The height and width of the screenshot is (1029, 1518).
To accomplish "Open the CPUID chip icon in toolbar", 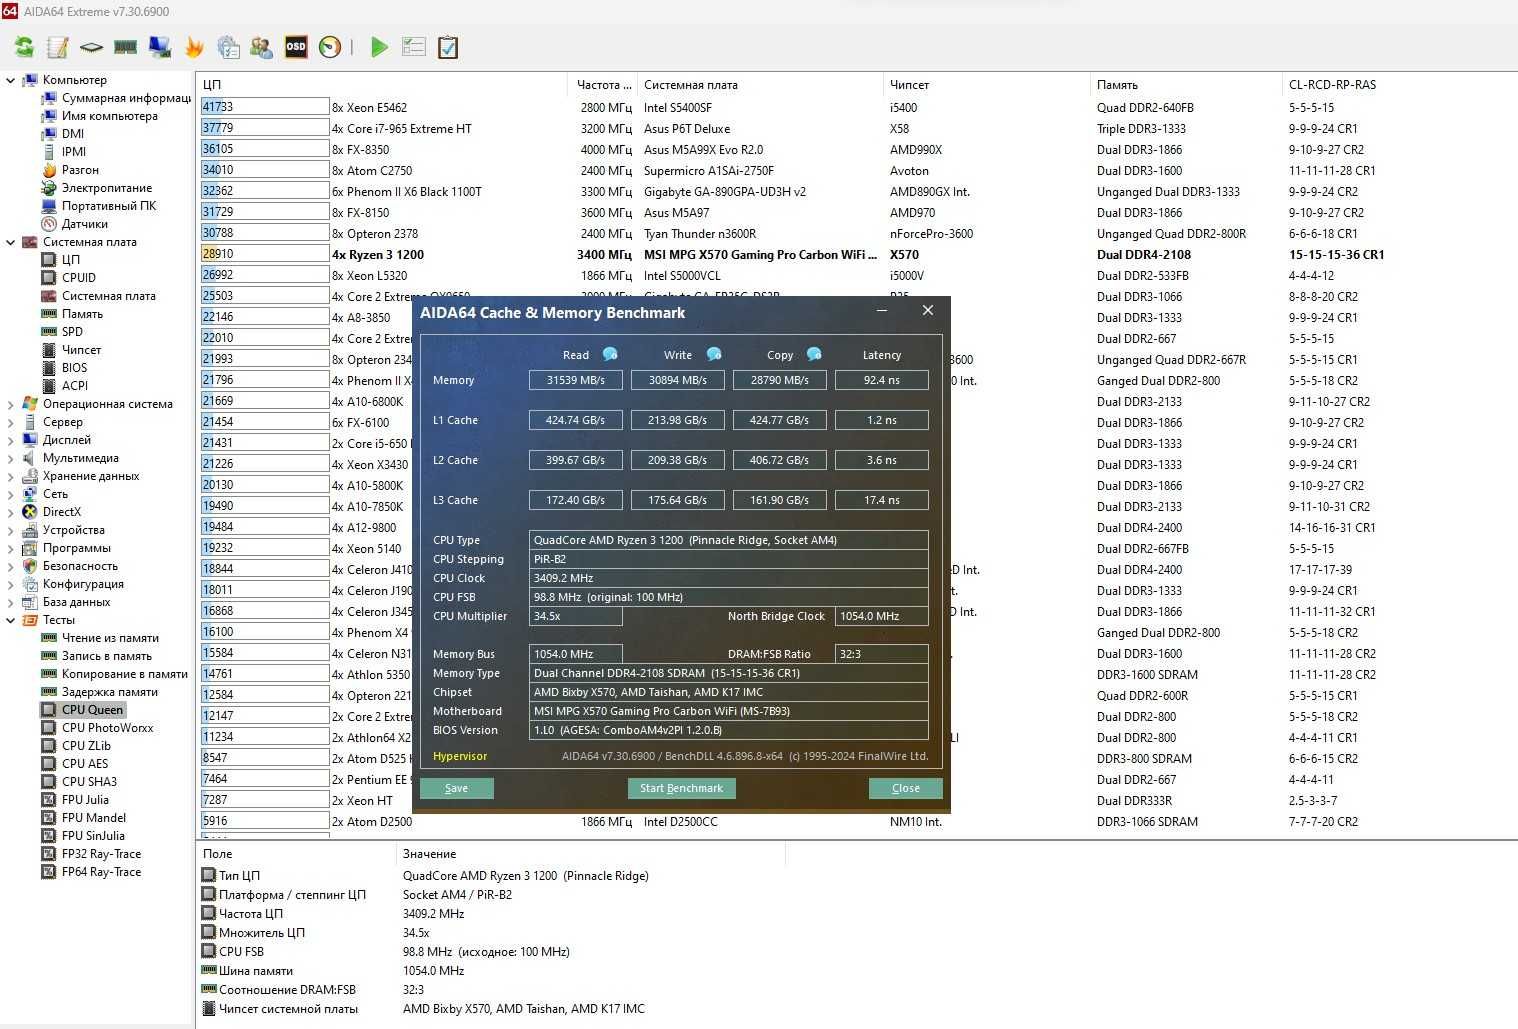I will 91,47.
